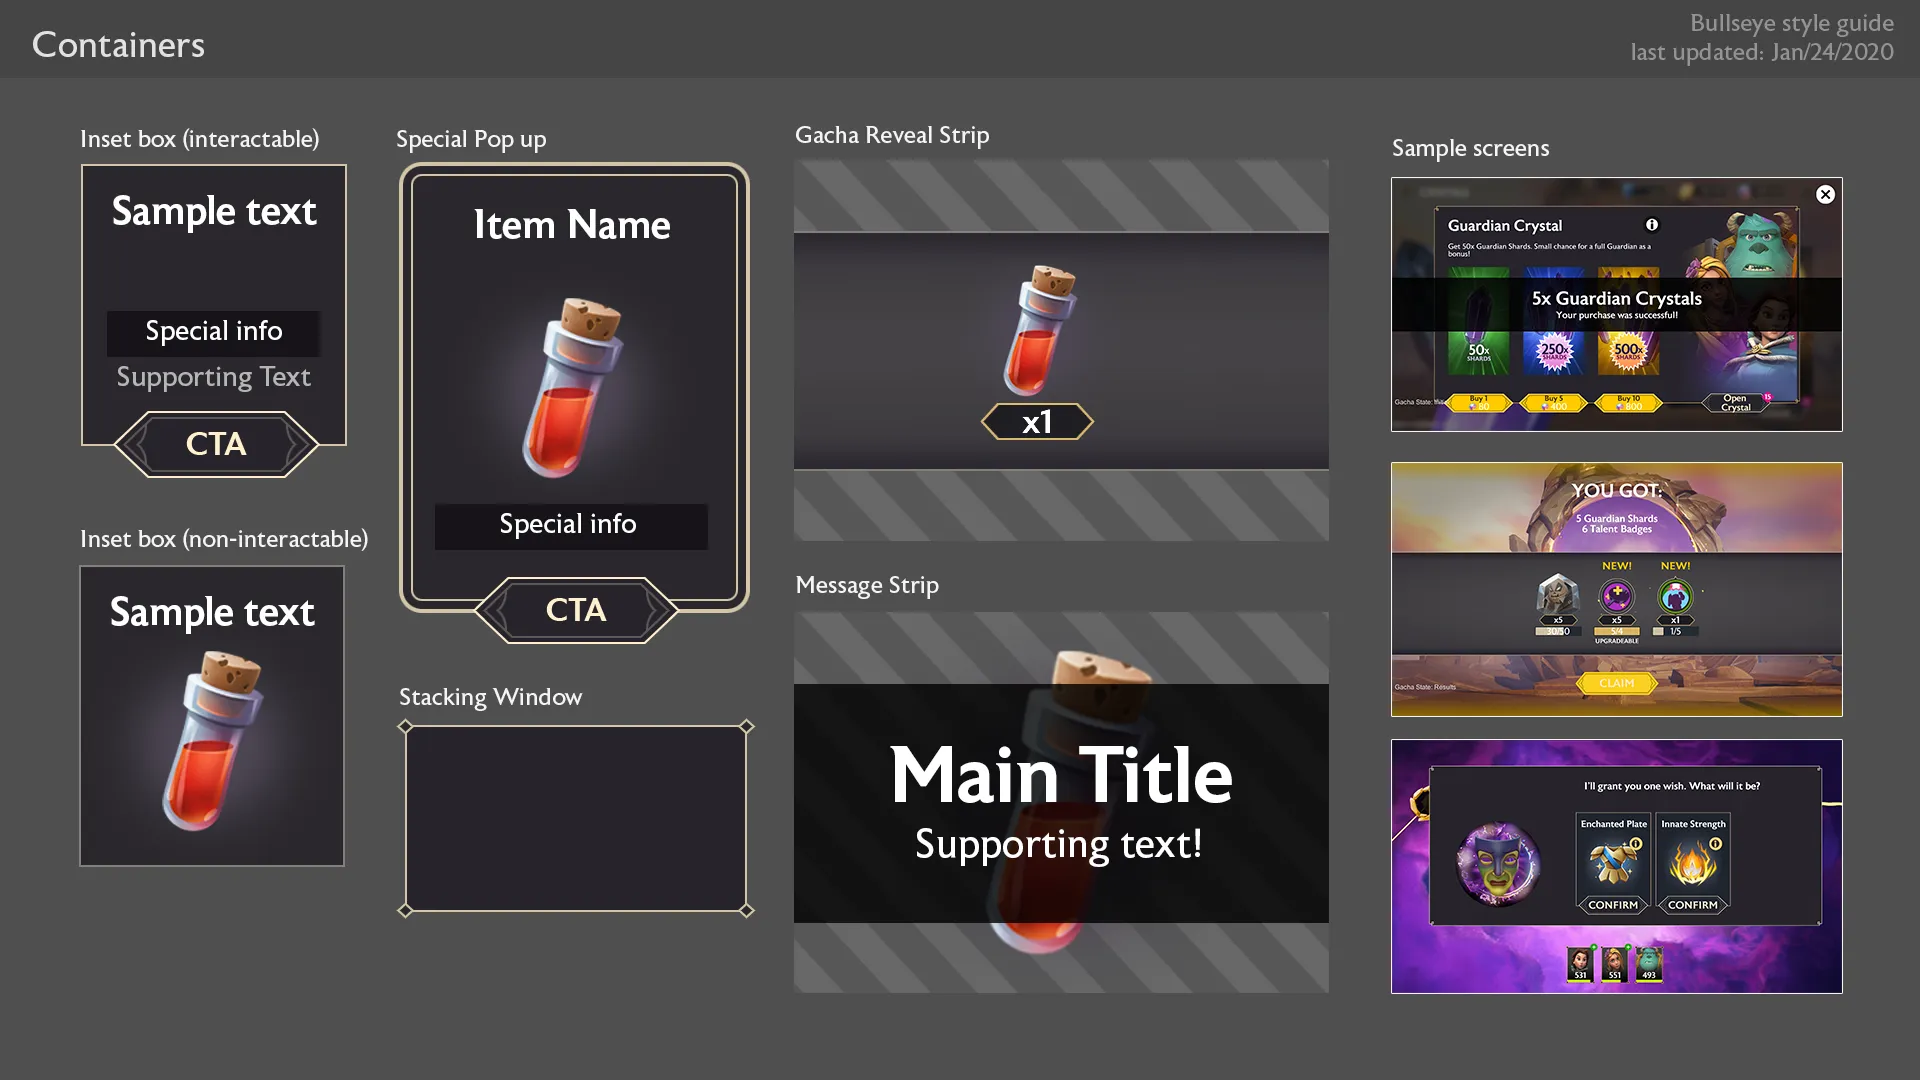The width and height of the screenshot is (1920, 1080).
Task: Click CONFIRM under Enchanted Plate
Action: point(1613,905)
